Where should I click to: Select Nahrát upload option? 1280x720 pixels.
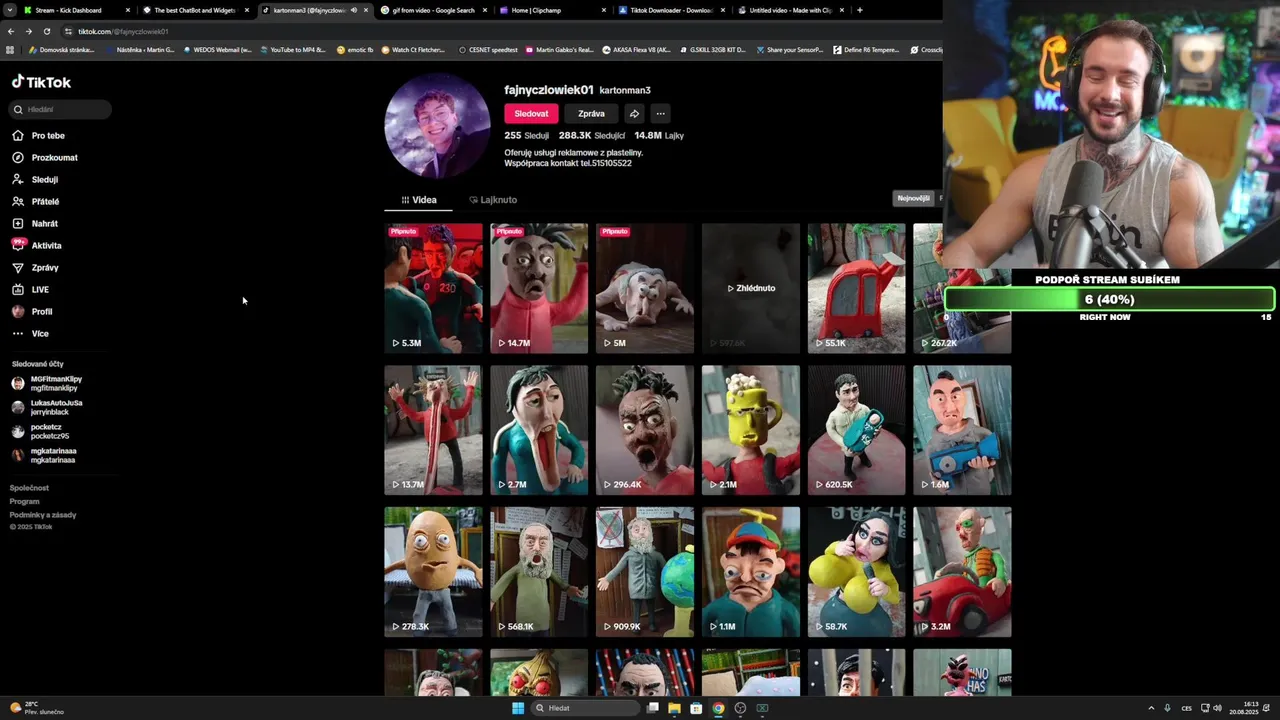click(x=36, y=224)
